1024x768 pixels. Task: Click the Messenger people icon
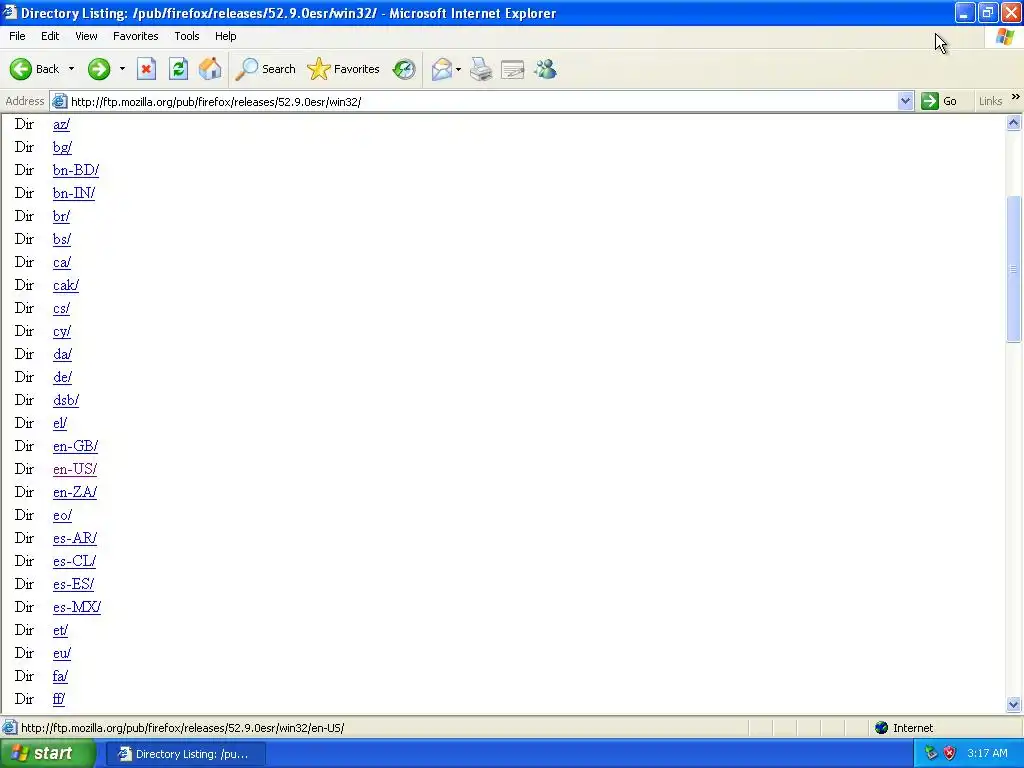pyautogui.click(x=545, y=69)
